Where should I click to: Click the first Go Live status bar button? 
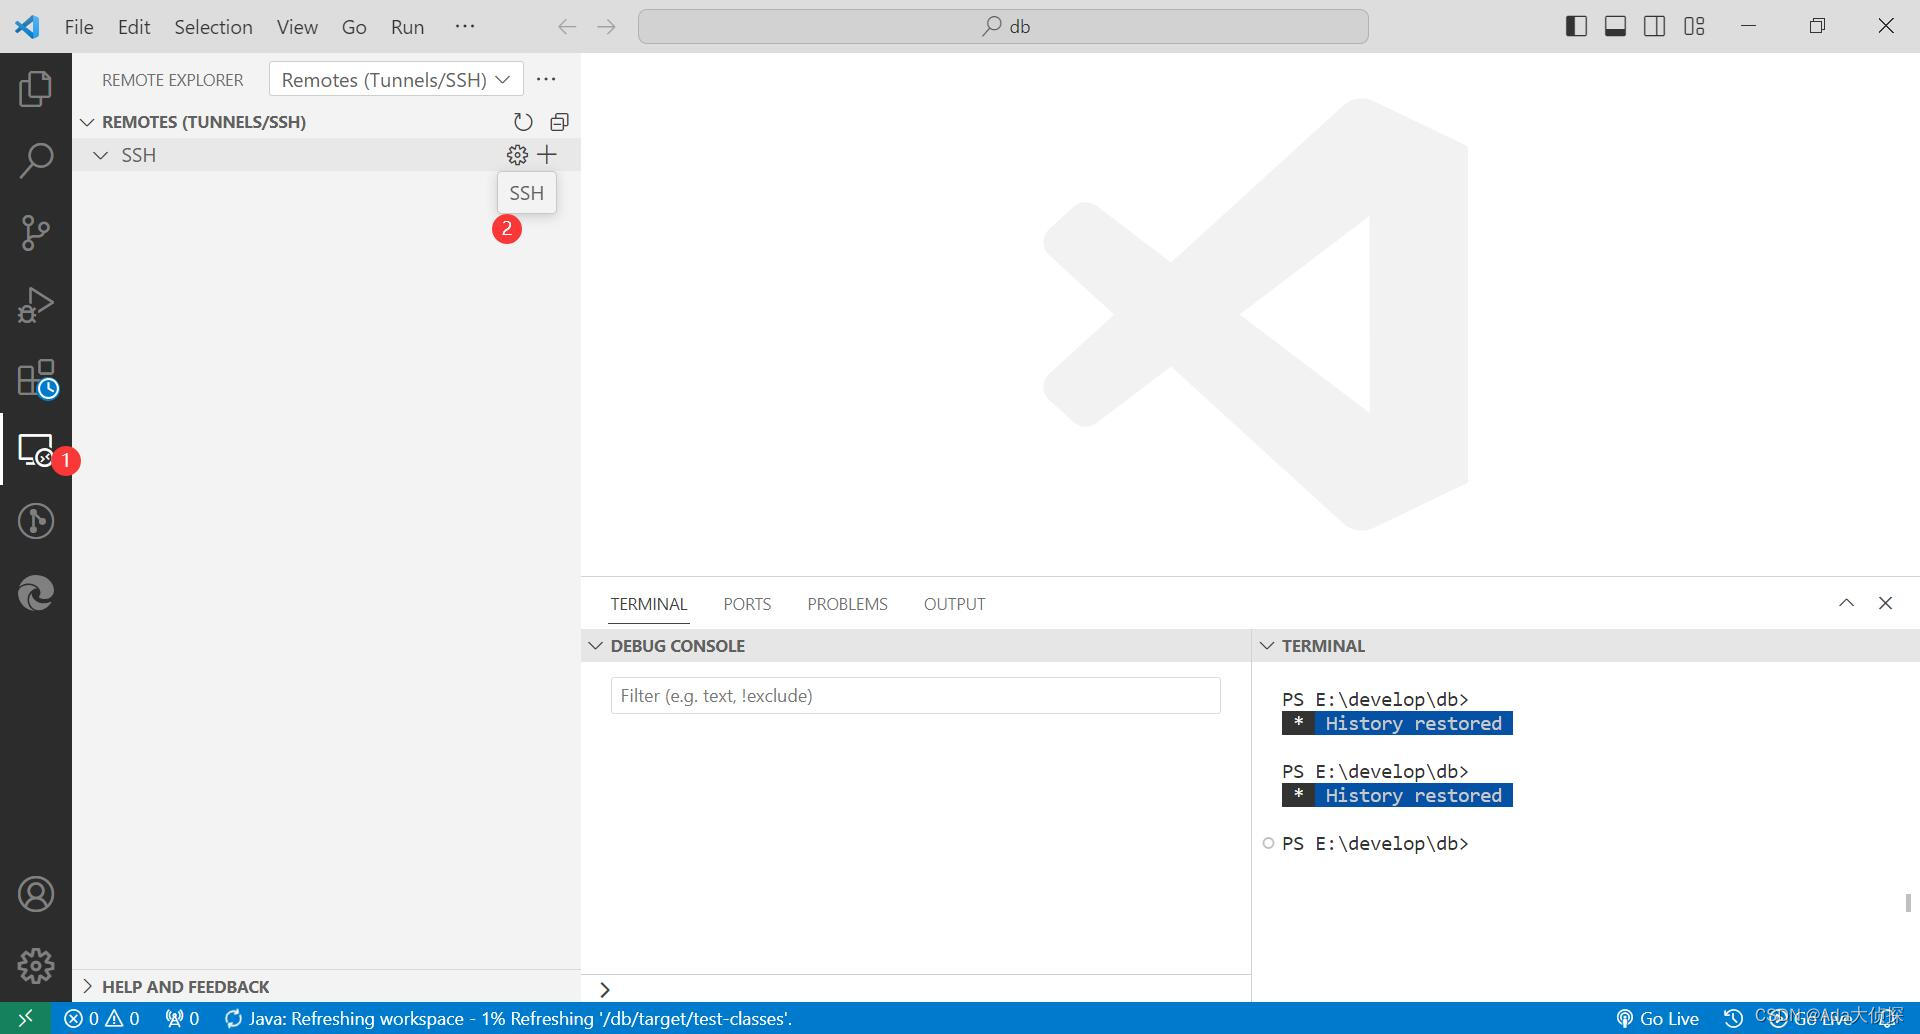tap(1658, 1018)
